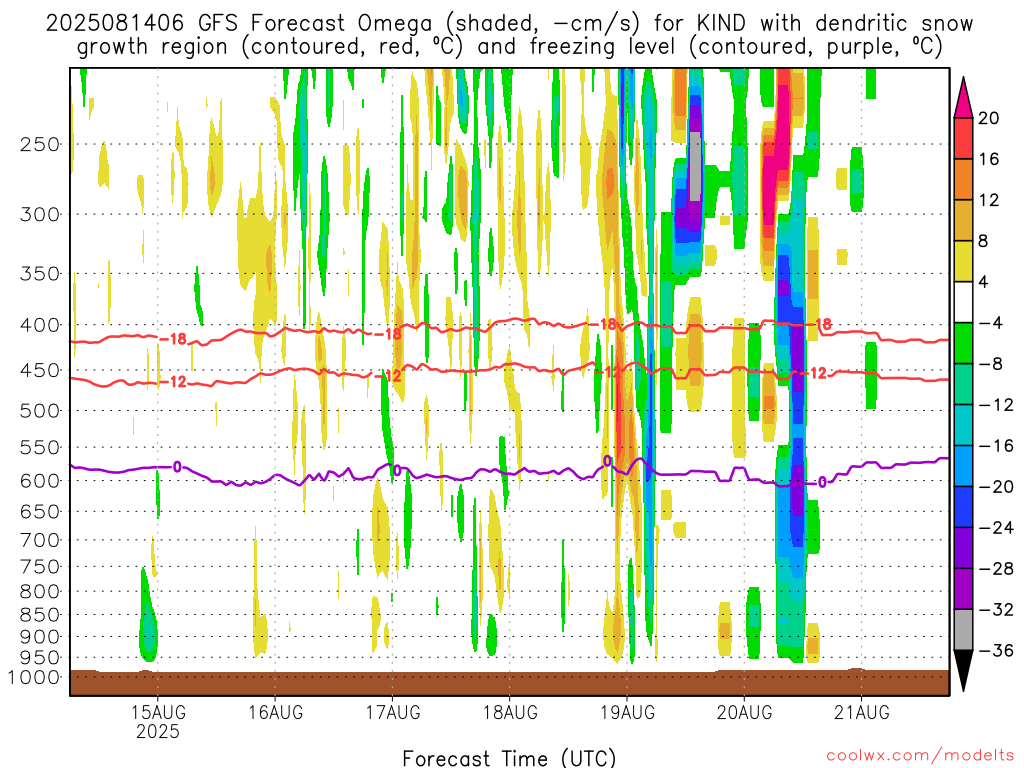
Task: Click the Forecast Time (UTC) axis title
Action: tap(509, 758)
